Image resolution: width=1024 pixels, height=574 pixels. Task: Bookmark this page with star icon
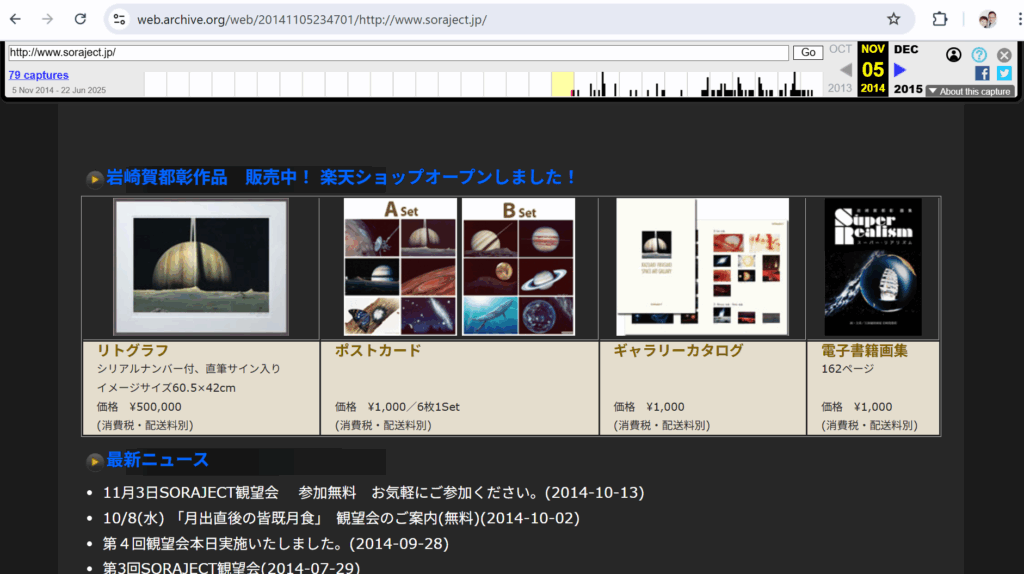pos(893,19)
